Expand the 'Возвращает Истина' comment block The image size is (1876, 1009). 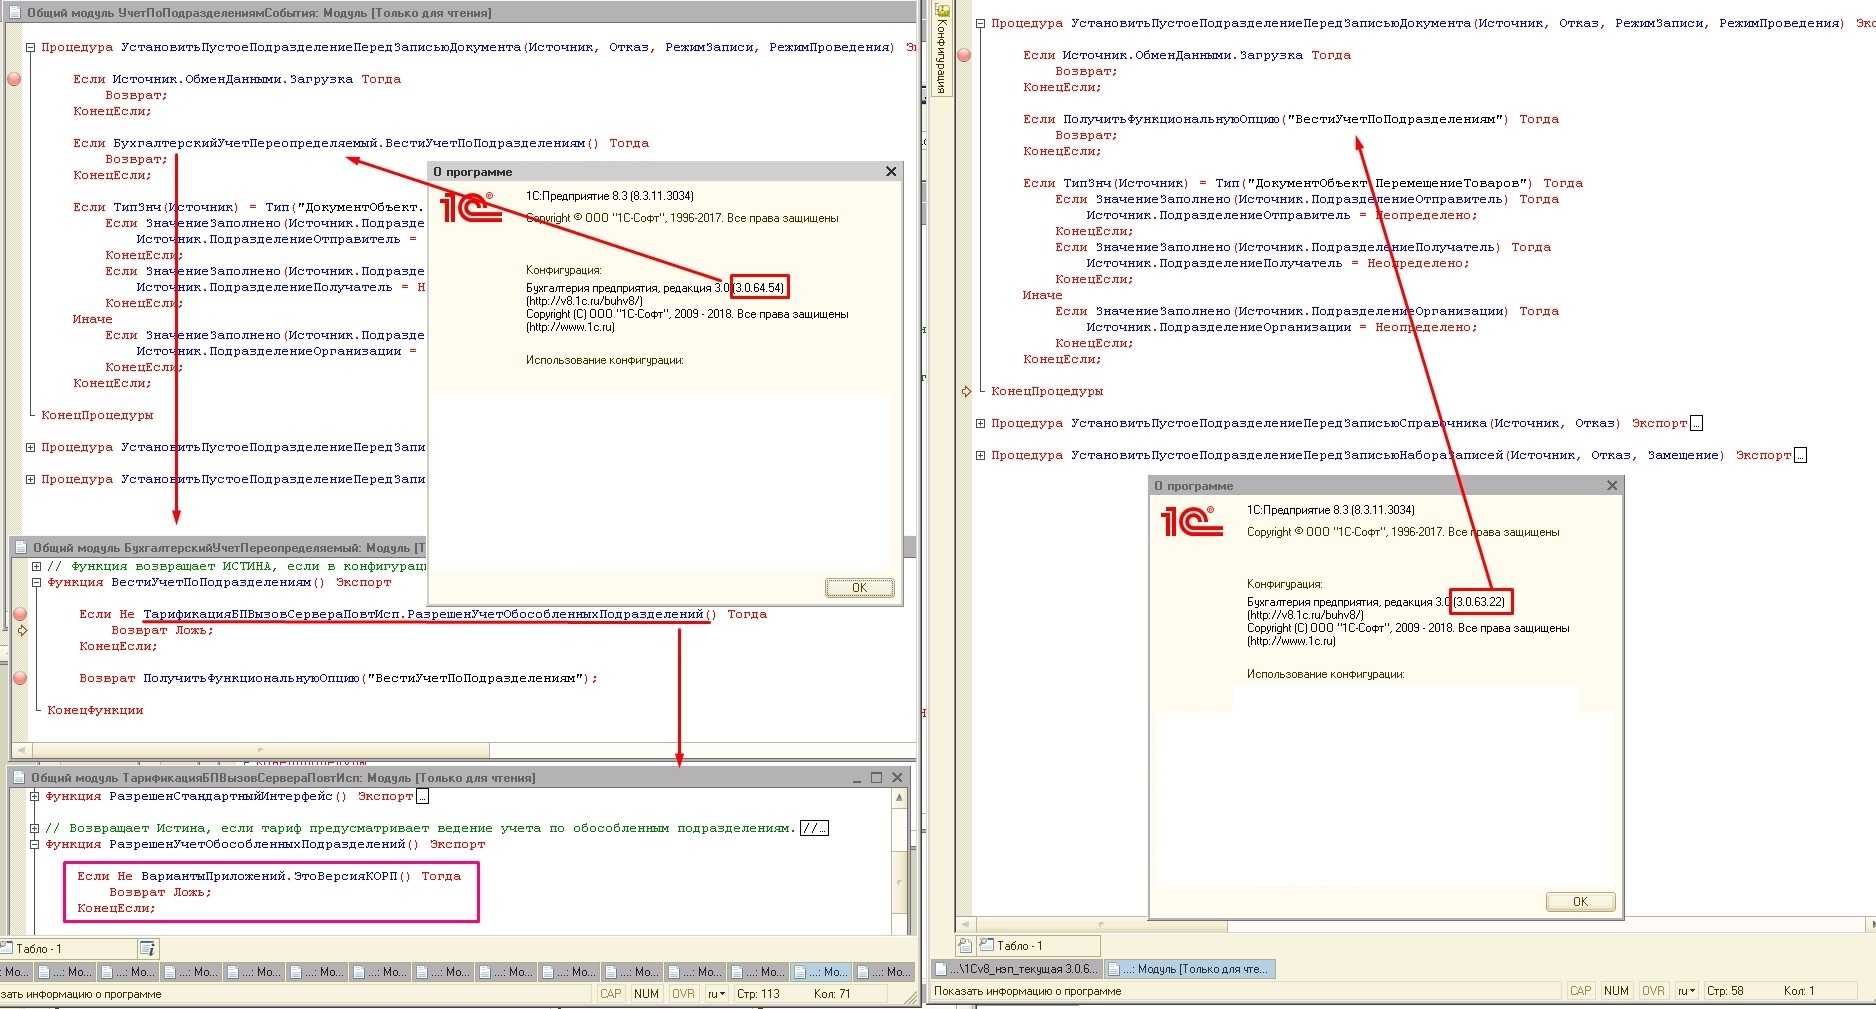point(35,828)
